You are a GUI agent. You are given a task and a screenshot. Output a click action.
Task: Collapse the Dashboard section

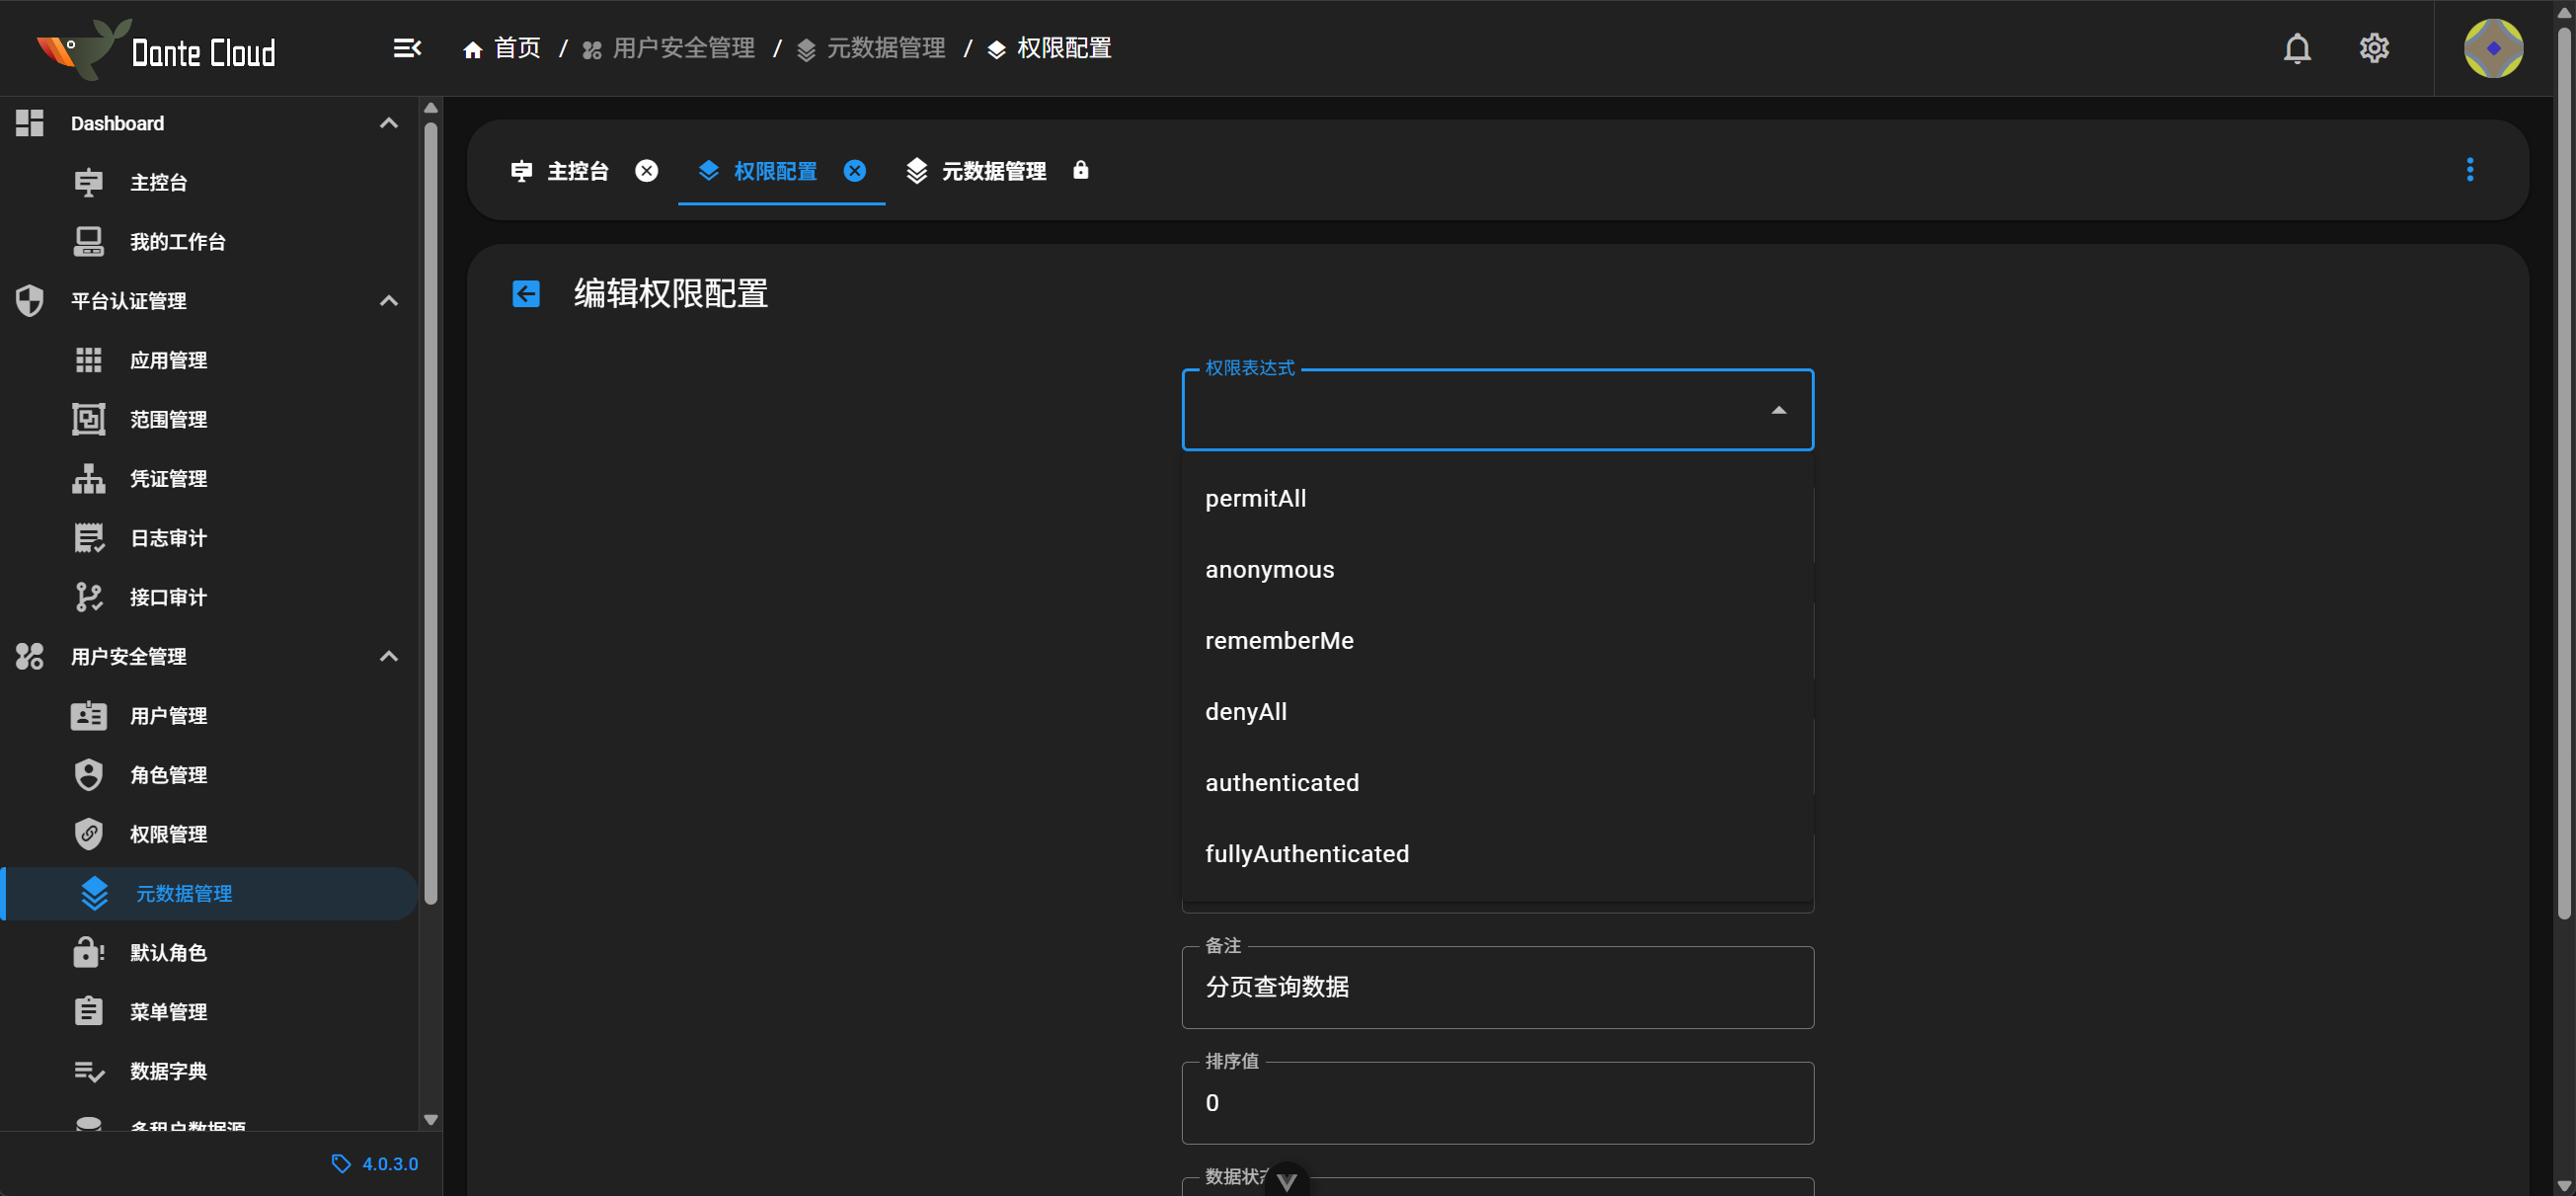(x=389, y=122)
